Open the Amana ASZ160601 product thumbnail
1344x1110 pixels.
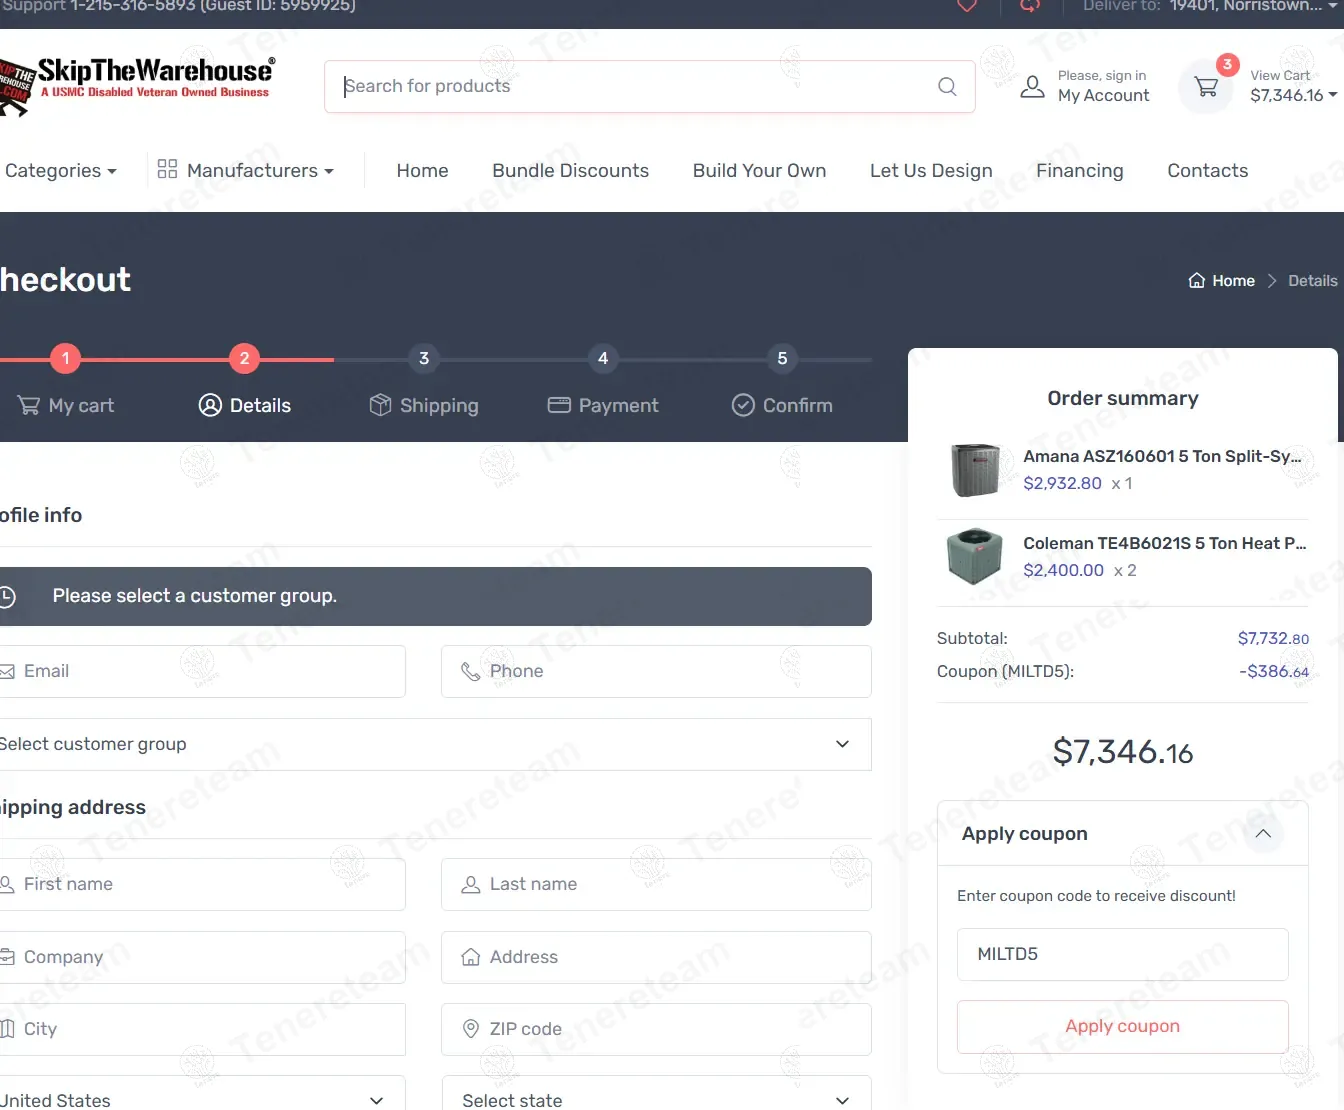click(x=975, y=470)
